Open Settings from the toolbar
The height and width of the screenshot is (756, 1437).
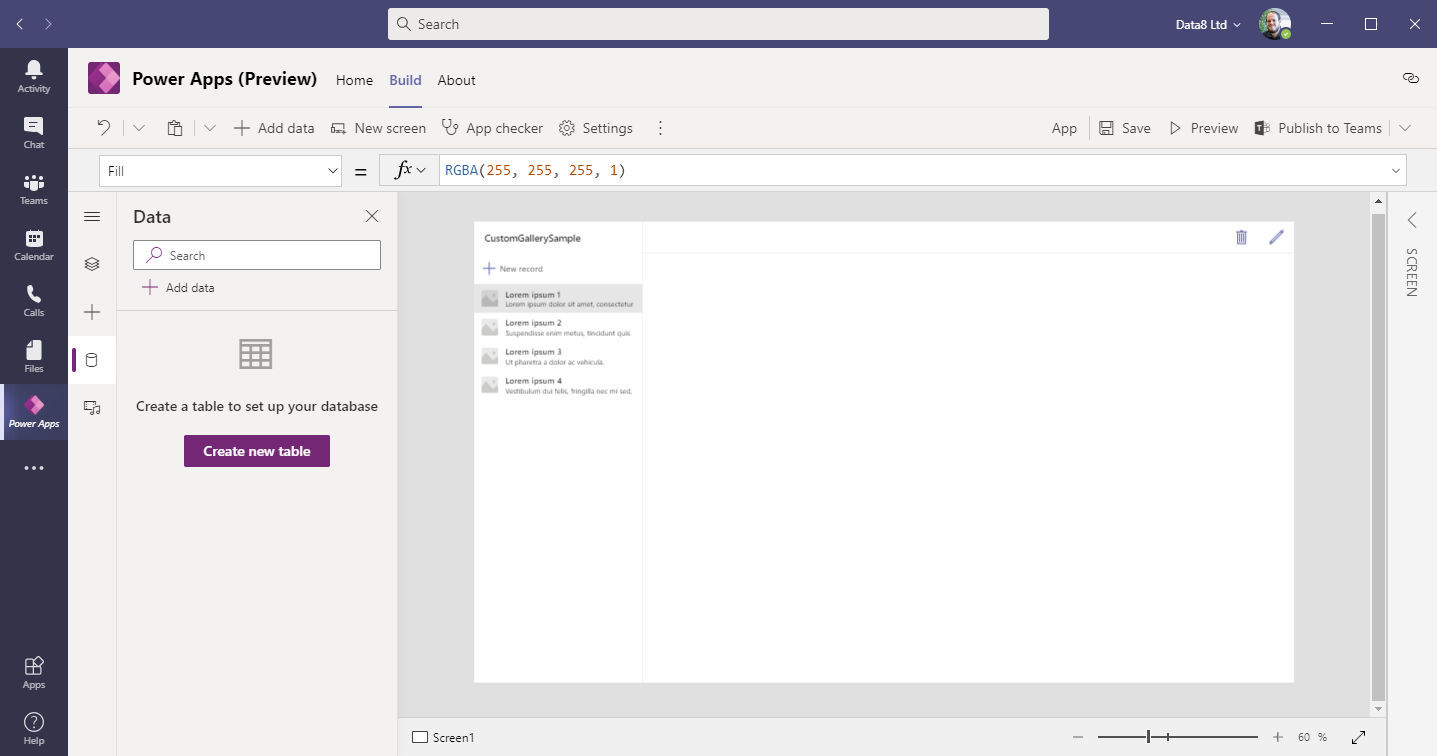596,128
